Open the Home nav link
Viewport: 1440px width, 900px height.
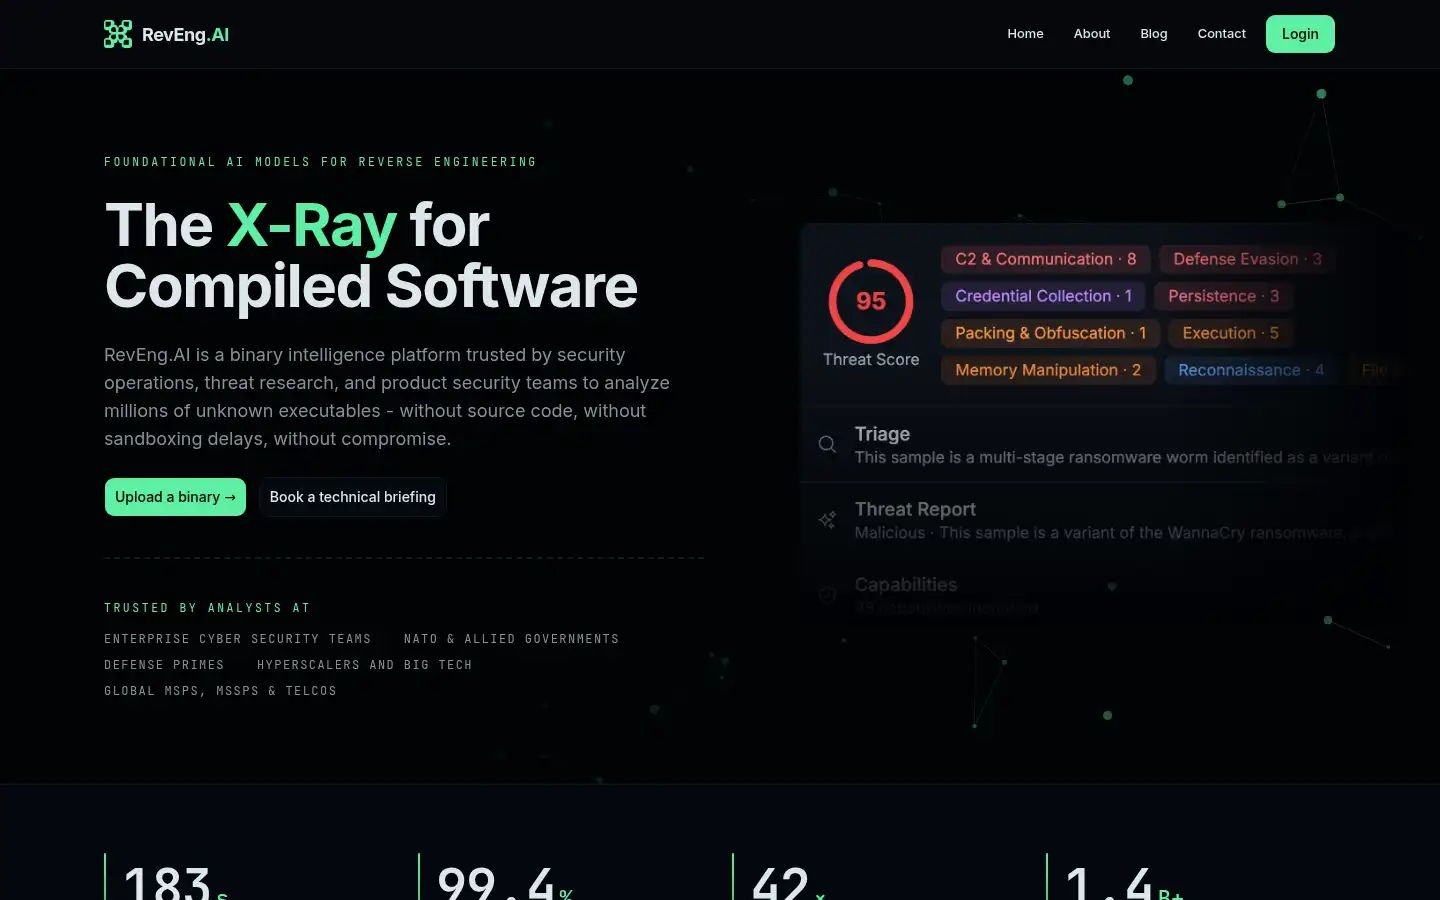tap(1025, 34)
